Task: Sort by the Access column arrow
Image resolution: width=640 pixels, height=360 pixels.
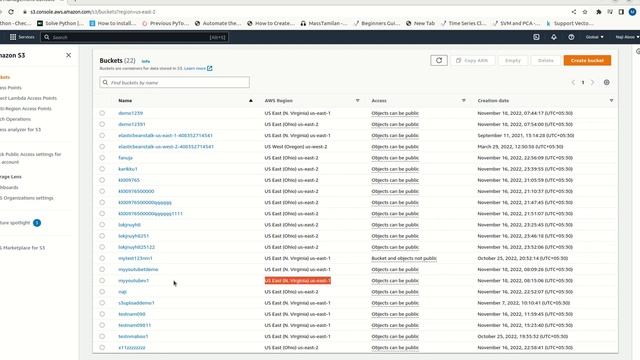Action: click(x=464, y=100)
